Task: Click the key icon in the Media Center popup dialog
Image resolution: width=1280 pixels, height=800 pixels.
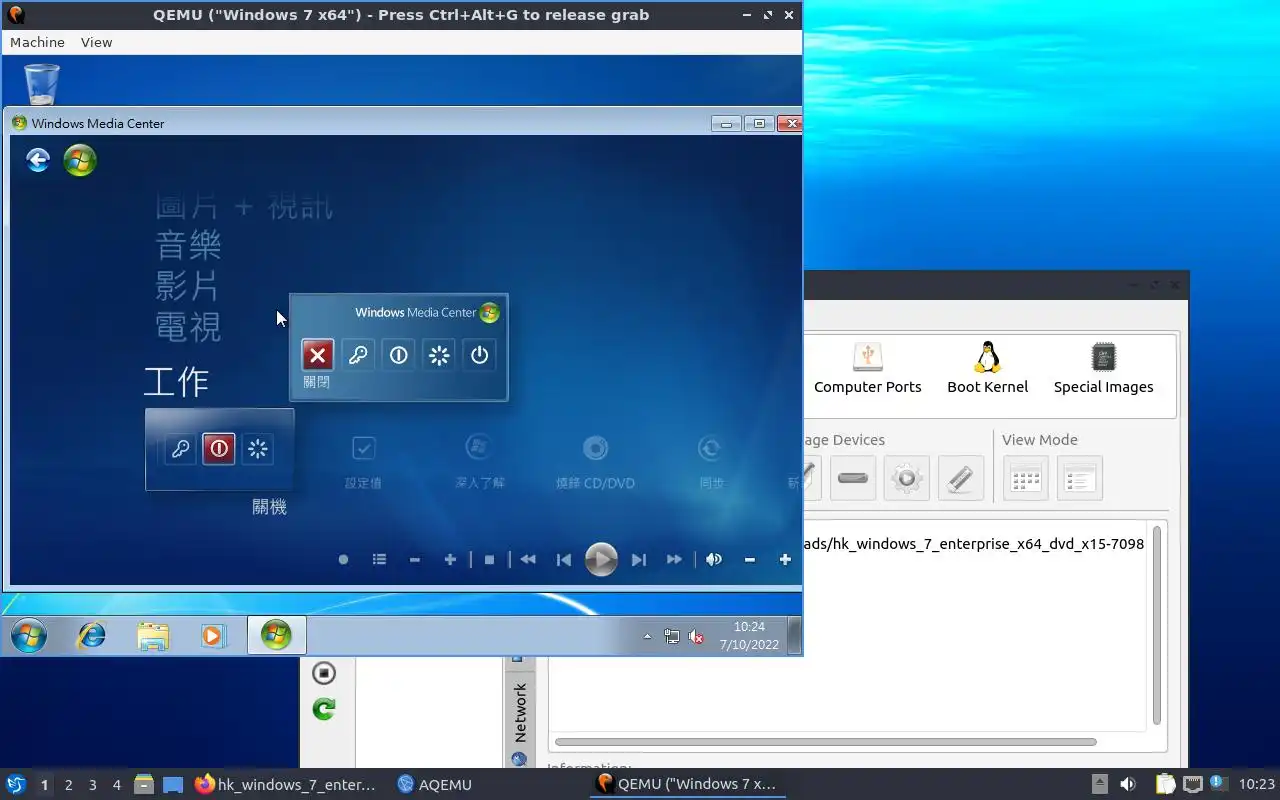Action: coord(358,355)
